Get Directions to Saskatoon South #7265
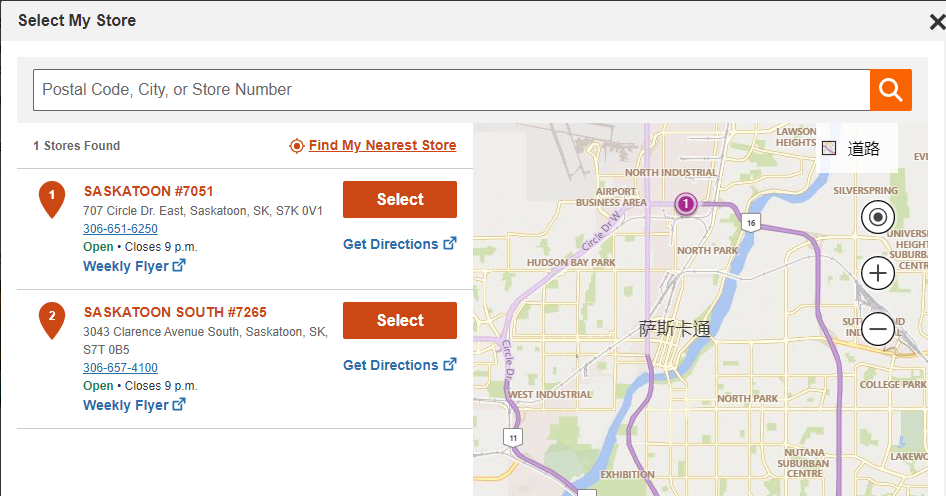The width and height of the screenshot is (946, 496). (x=399, y=365)
